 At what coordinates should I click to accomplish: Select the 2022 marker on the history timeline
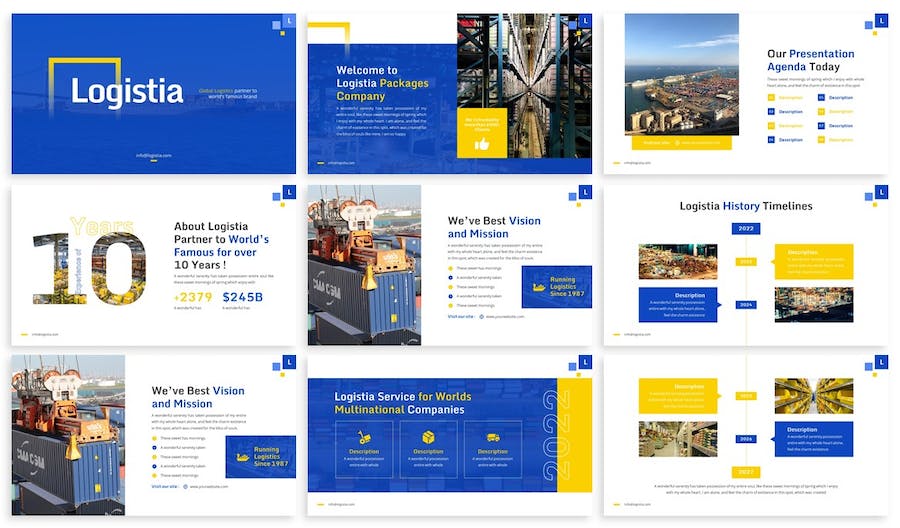pos(746,228)
